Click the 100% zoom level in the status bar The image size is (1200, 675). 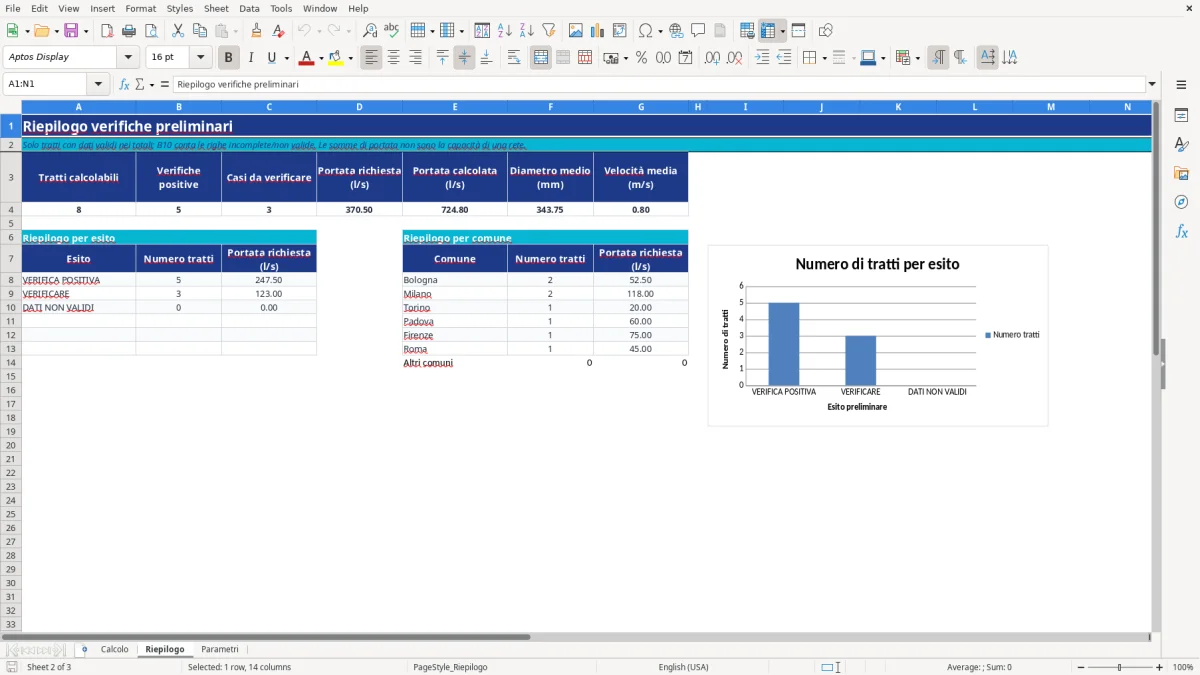pos(1183,667)
